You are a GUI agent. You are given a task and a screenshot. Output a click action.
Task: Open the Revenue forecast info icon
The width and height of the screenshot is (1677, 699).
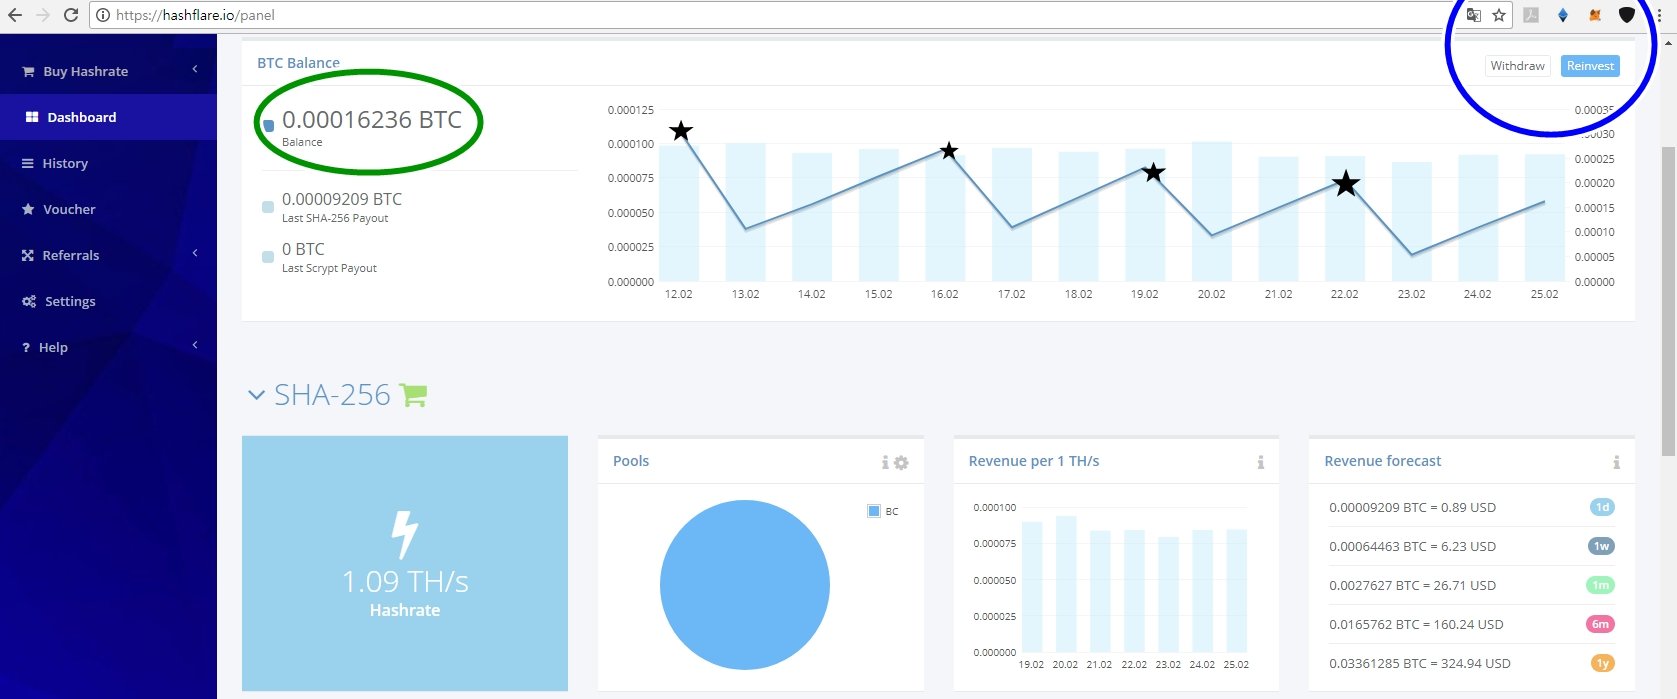(x=1616, y=462)
